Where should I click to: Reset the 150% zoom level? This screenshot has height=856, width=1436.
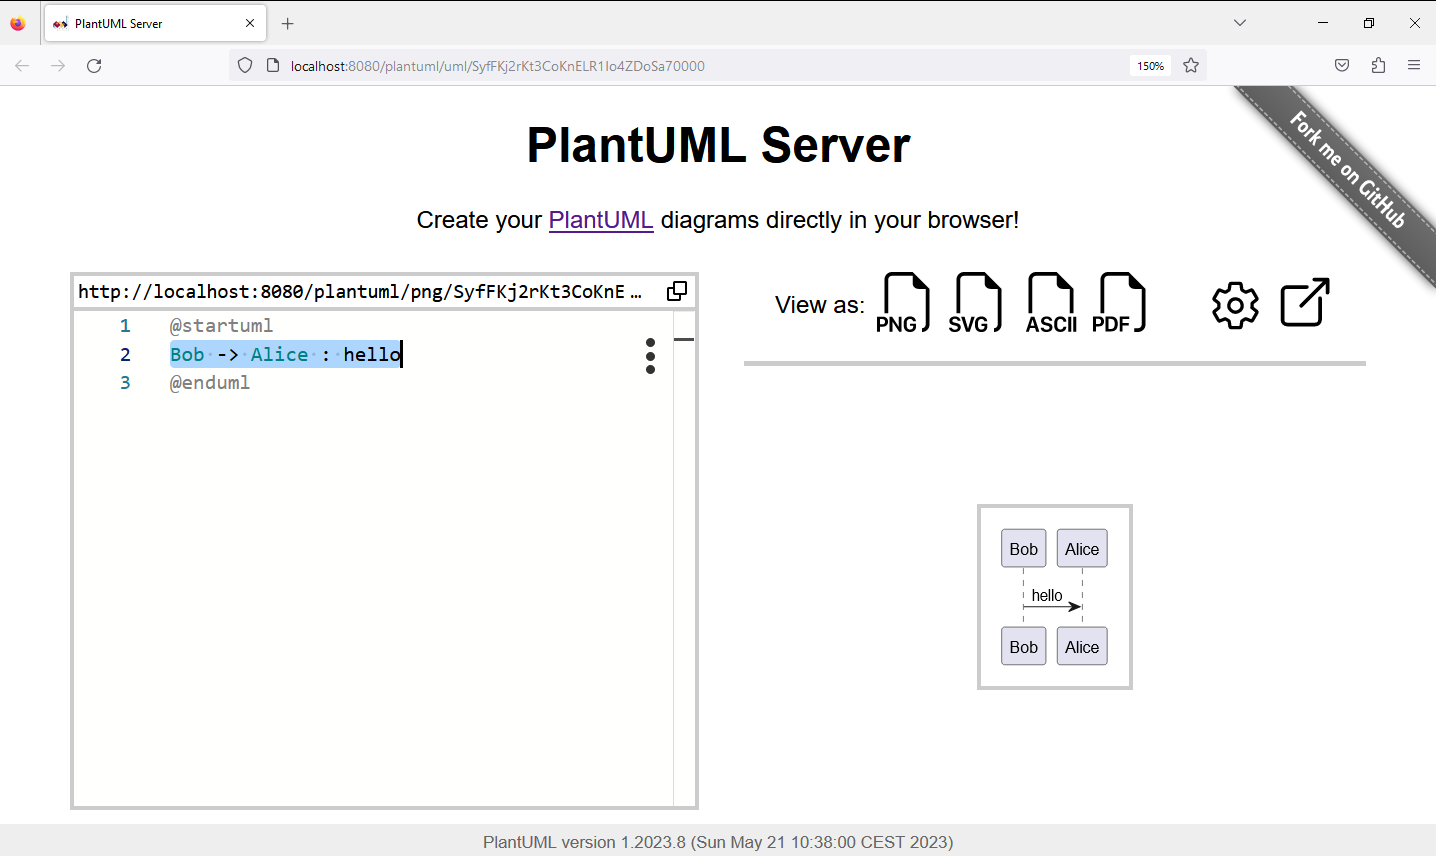pyautogui.click(x=1151, y=66)
